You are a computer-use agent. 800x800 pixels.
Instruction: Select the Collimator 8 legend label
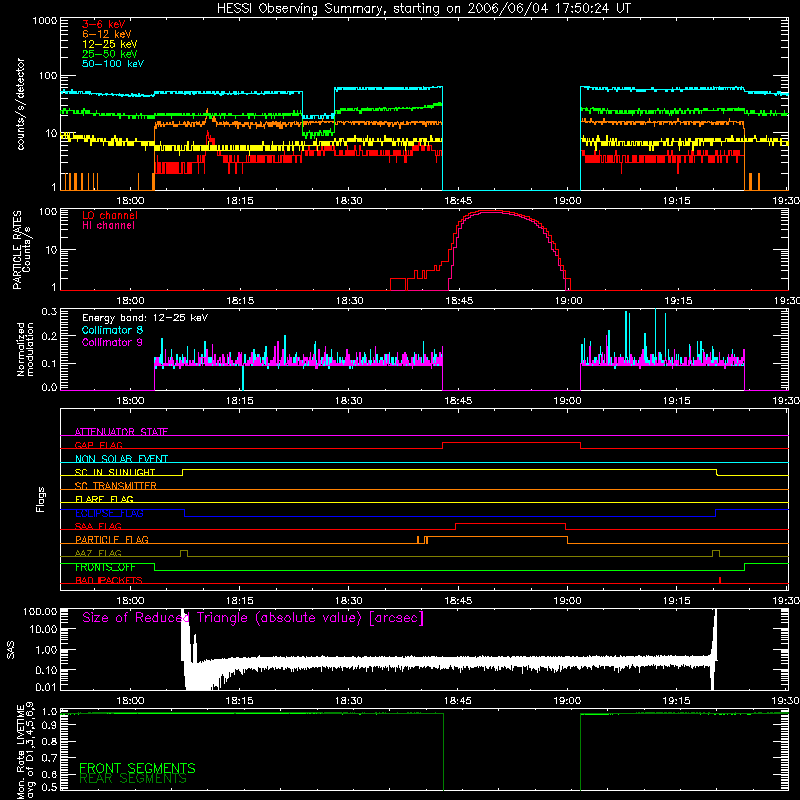[112, 330]
